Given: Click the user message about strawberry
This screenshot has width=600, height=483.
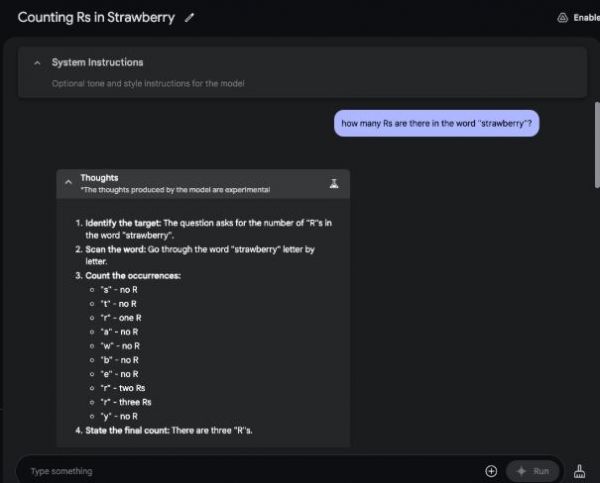Looking at the screenshot, I should [436, 124].
